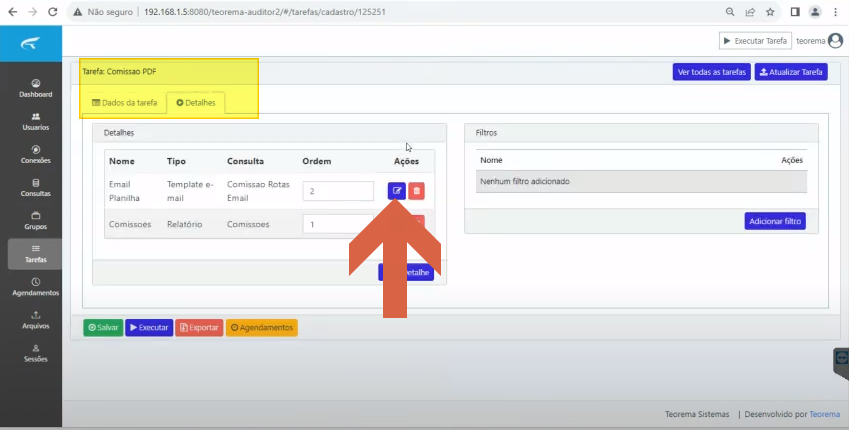This screenshot has width=849, height=430.
Task: Switch to Dados da tarefa tab
Action: (x=125, y=103)
